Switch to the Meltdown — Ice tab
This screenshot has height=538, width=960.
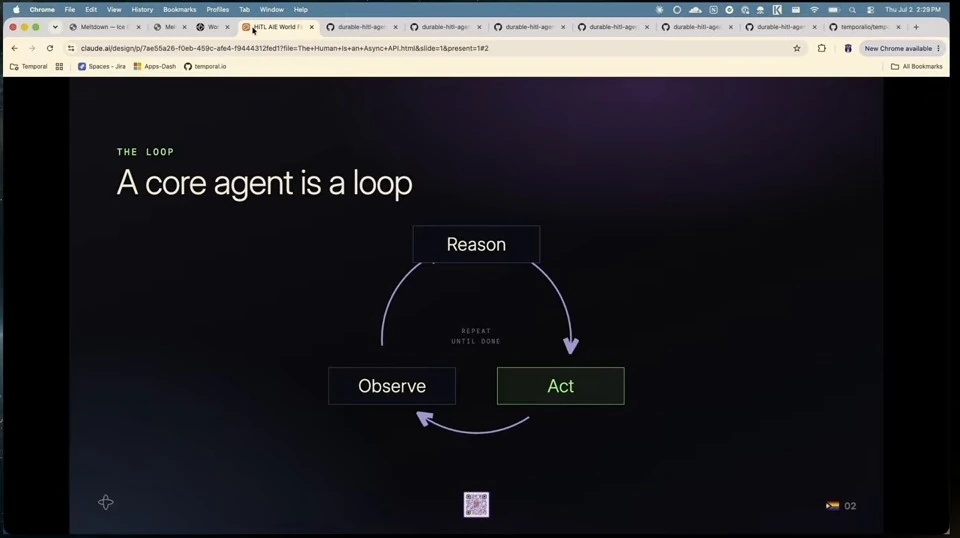click(103, 27)
